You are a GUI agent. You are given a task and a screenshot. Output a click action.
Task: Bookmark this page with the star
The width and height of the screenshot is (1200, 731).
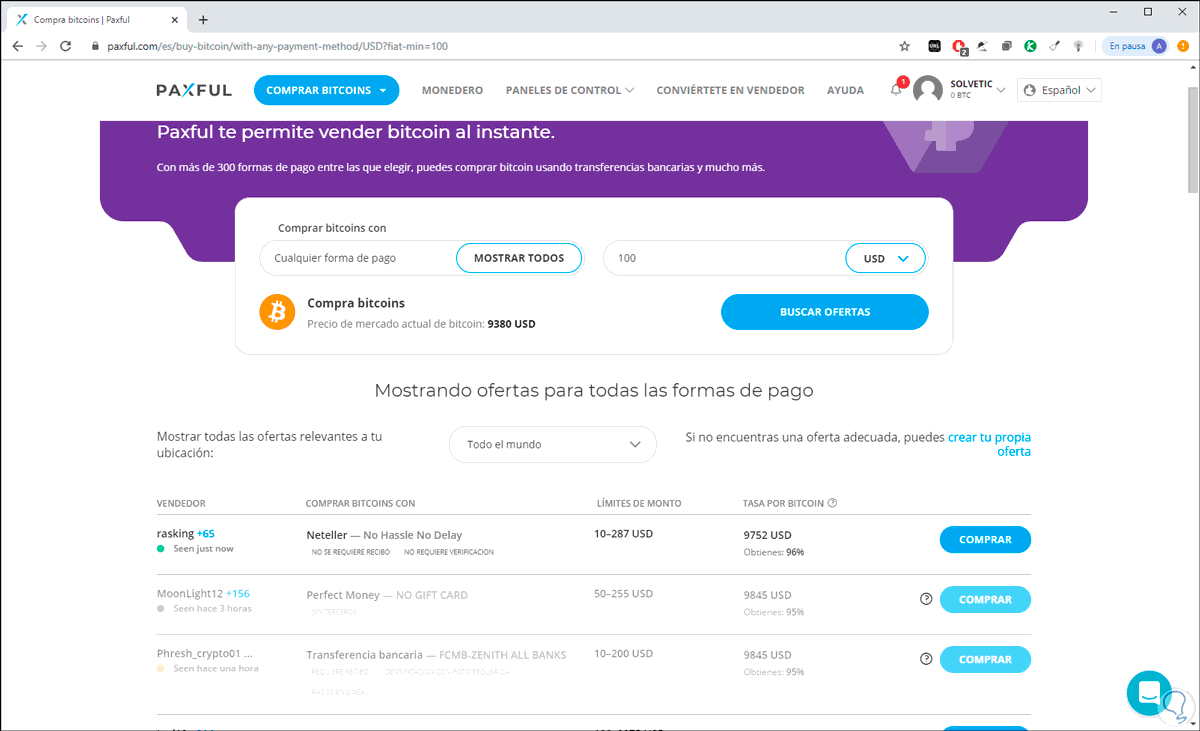pos(905,46)
